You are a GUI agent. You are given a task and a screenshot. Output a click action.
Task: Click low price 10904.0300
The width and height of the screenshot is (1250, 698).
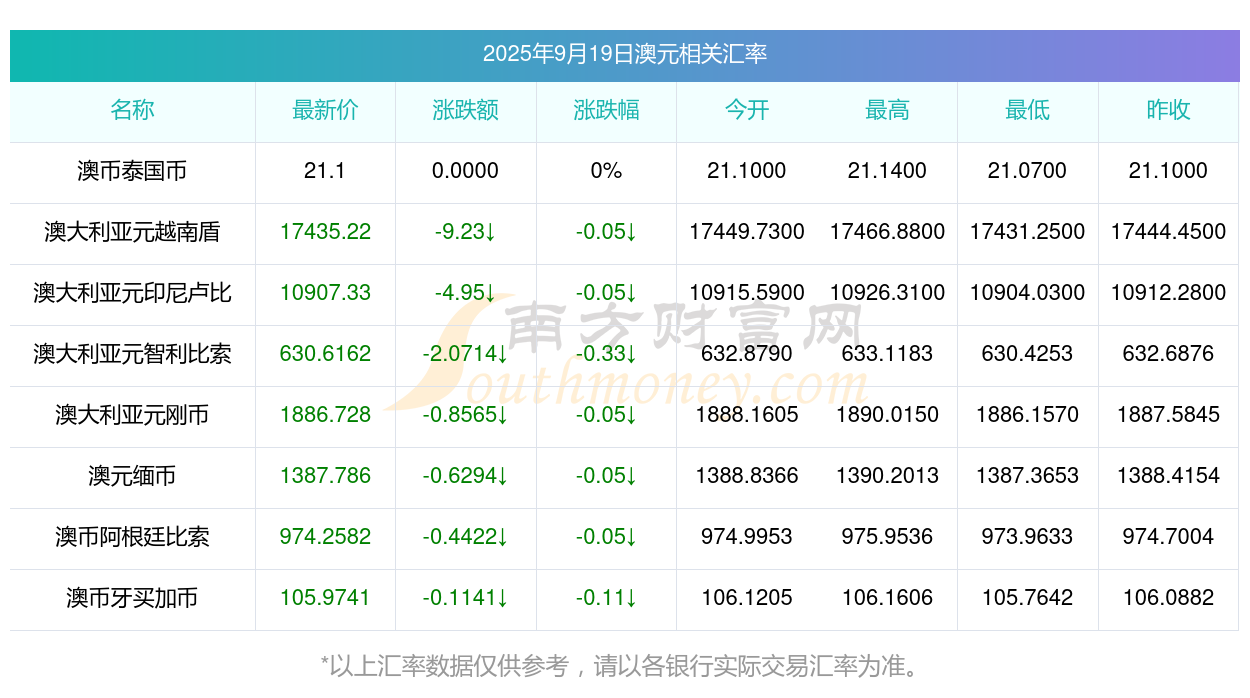click(x=1027, y=293)
